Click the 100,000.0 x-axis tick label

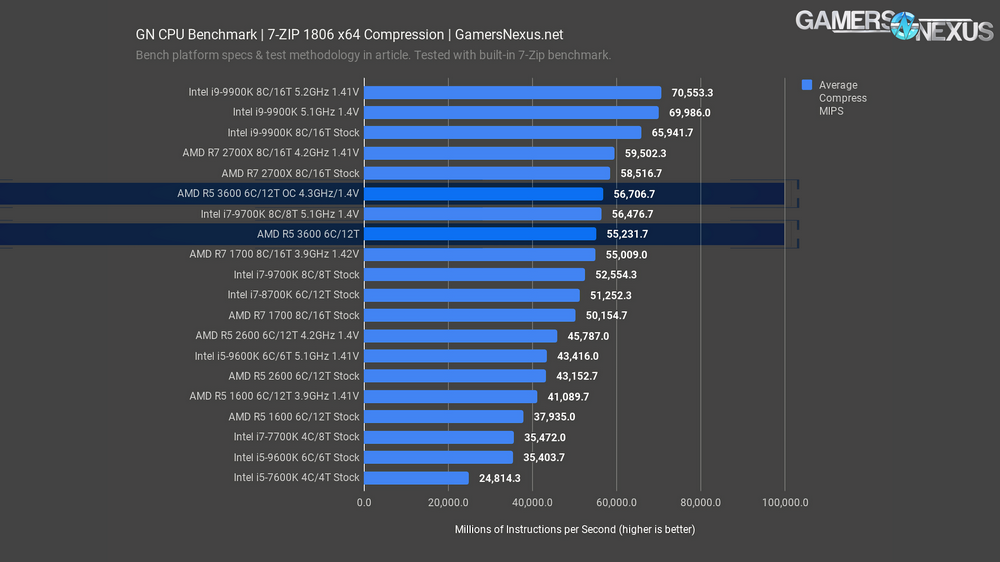coord(784,503)
